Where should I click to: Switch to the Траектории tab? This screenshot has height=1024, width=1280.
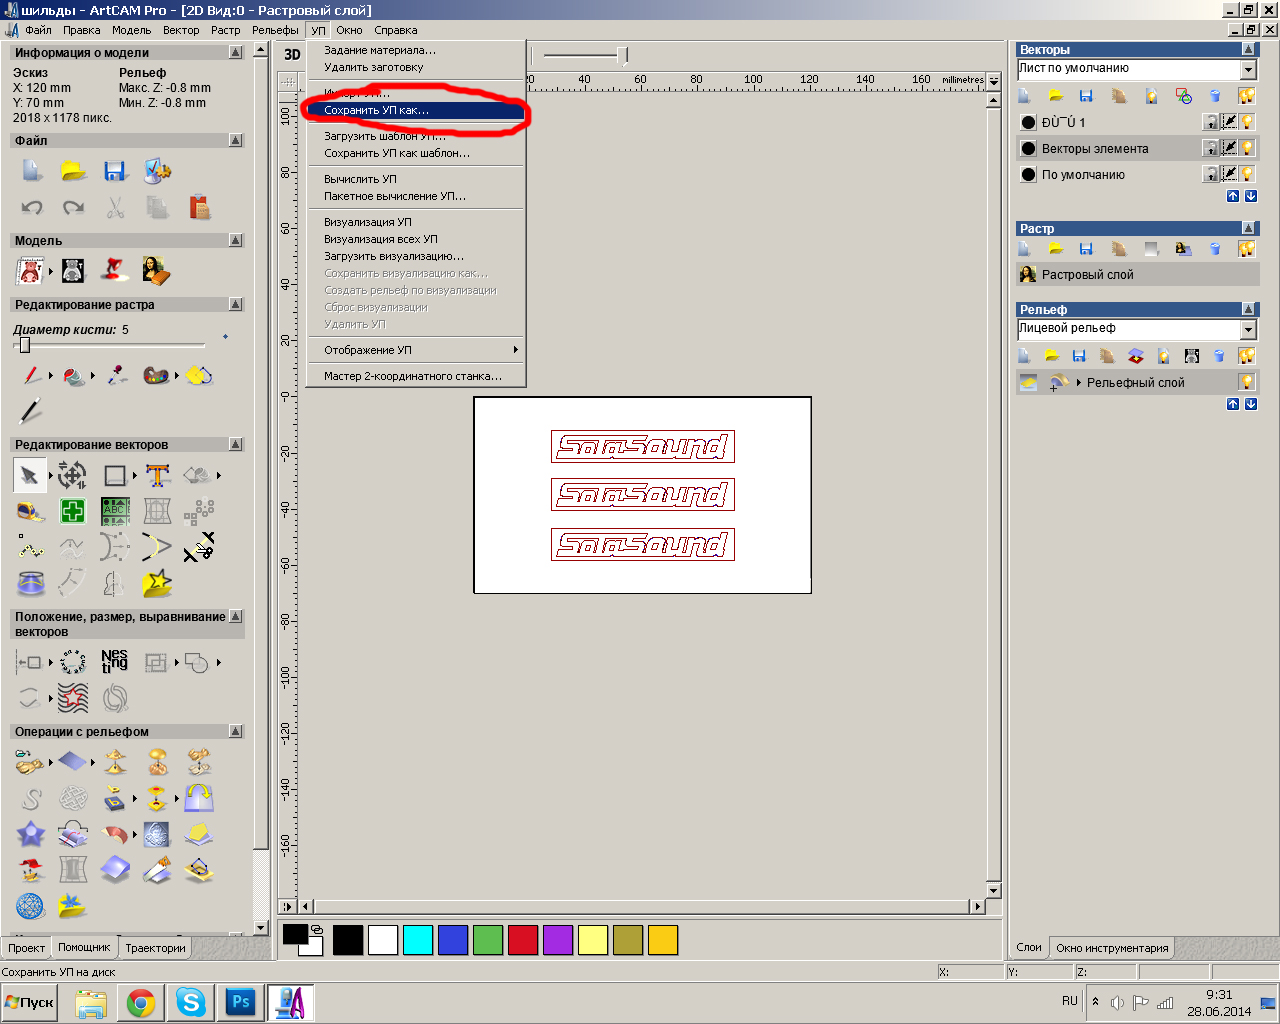pyautogui.click(x=155, y=948)
